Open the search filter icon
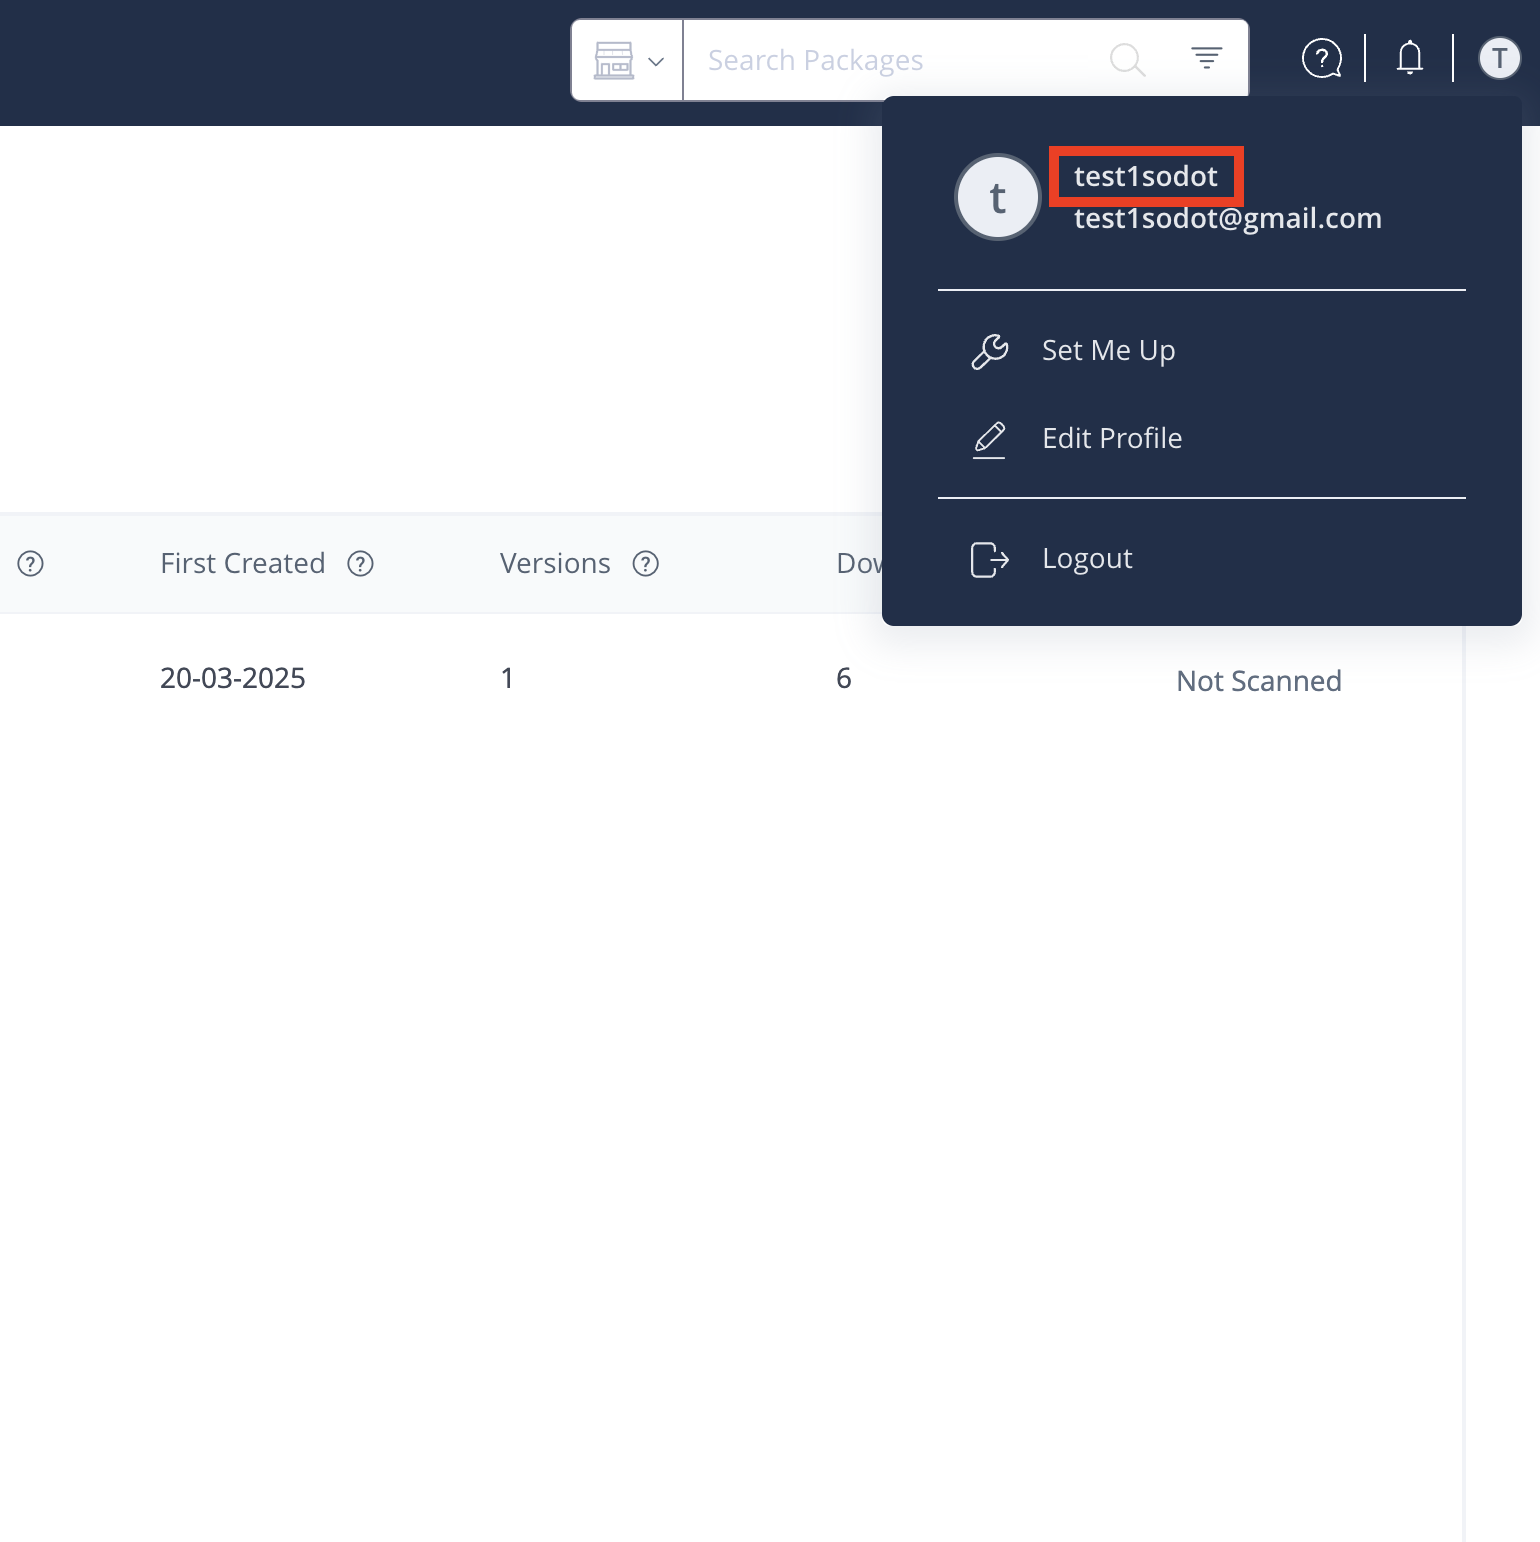Viewport: 1540px width, 1542px height. pos(1207,58)
